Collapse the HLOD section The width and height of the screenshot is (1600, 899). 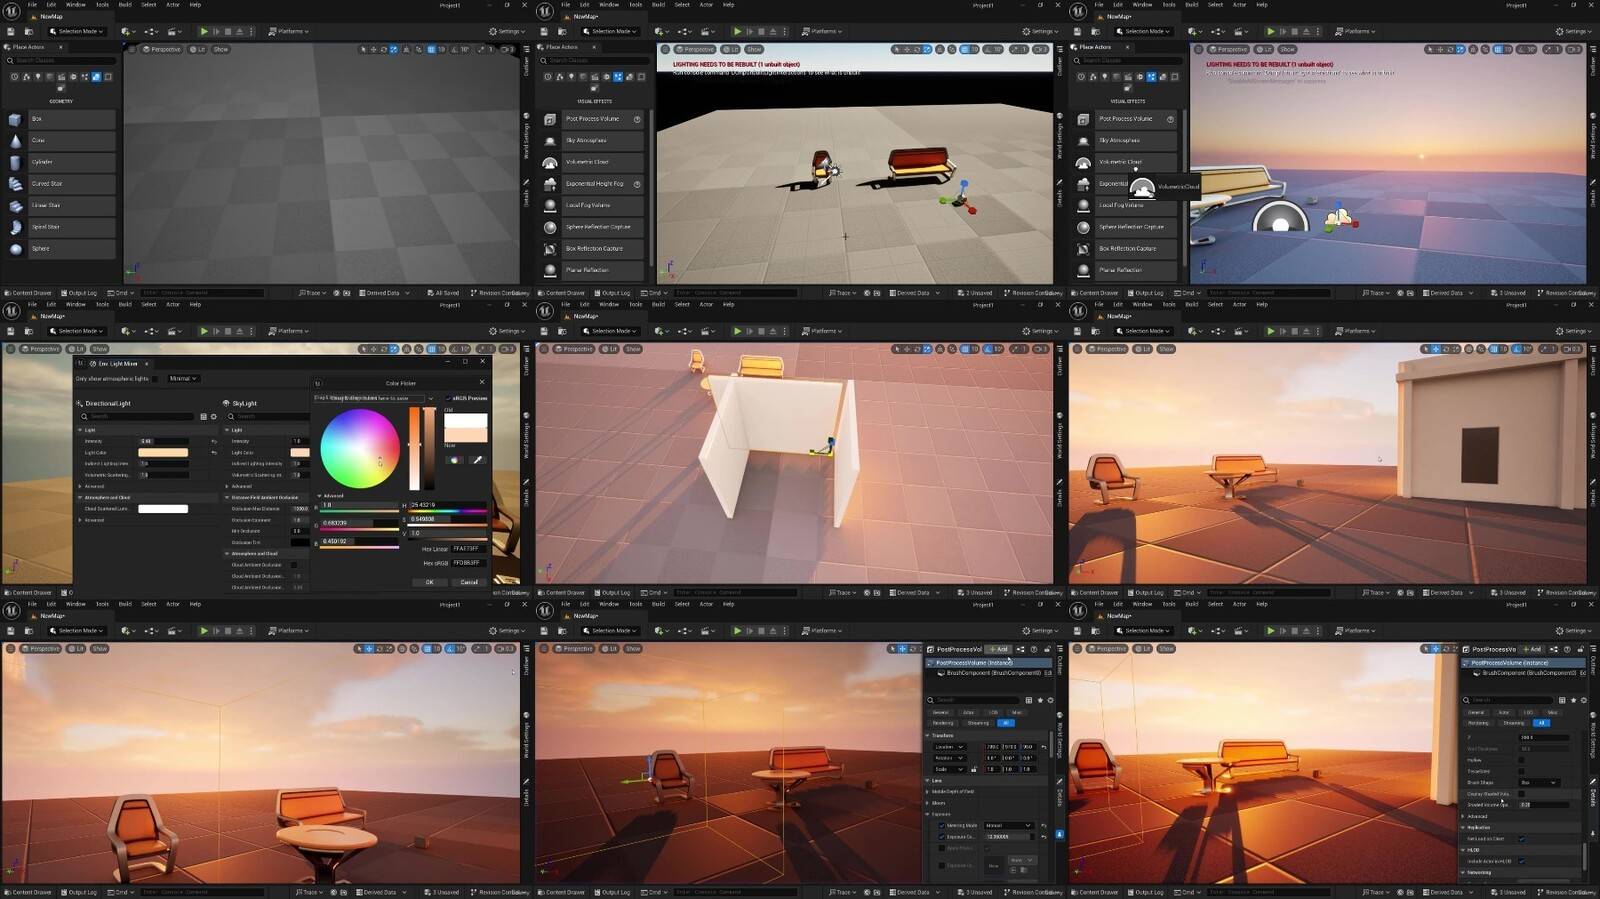[1462, 850]
